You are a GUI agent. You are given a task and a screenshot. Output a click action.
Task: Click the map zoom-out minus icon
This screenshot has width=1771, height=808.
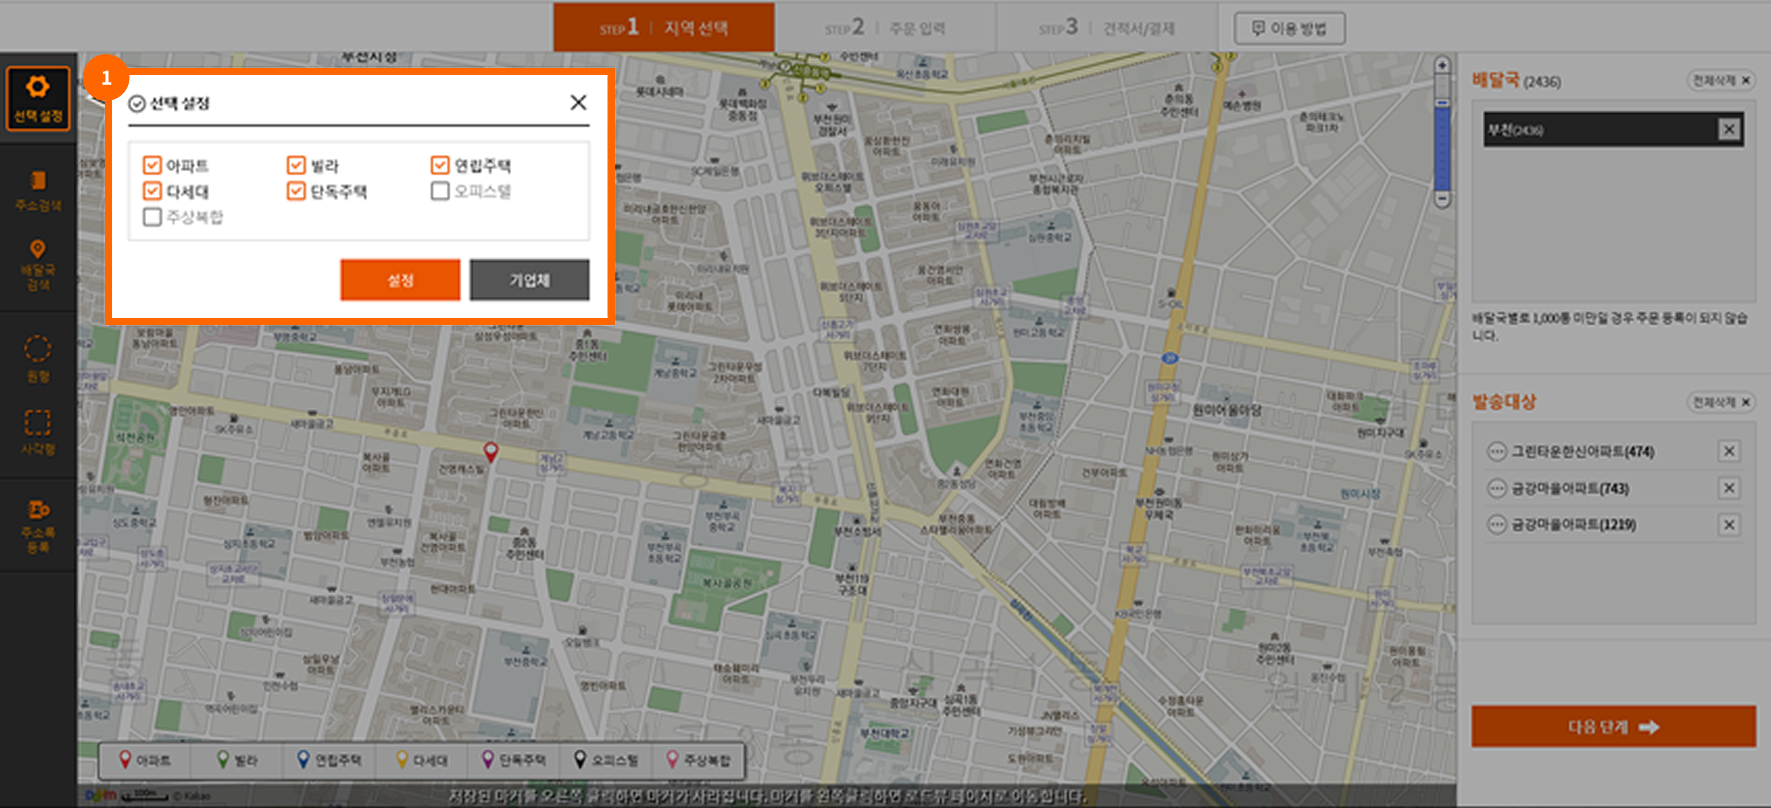tap(1442, 199)
